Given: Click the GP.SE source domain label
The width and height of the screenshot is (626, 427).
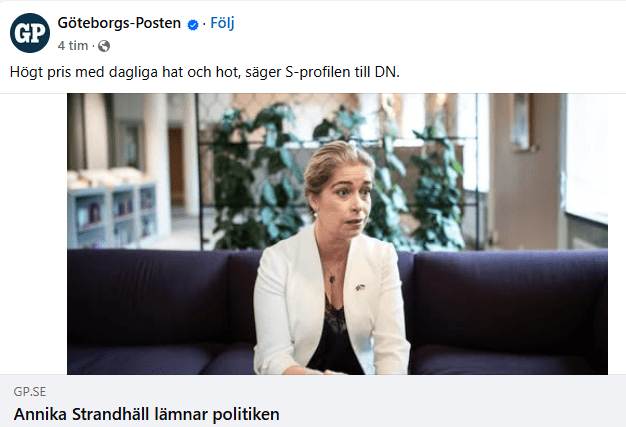Looking at the screenshot, I should [31, 393].
